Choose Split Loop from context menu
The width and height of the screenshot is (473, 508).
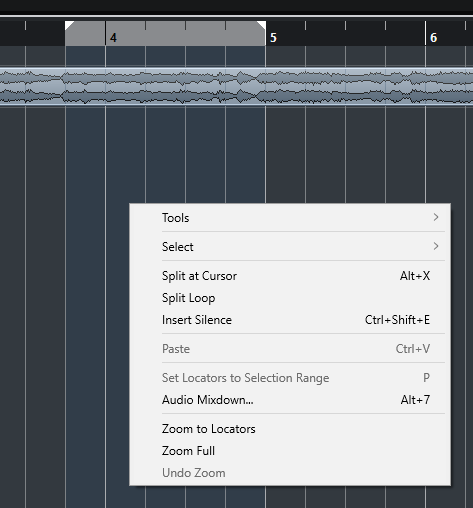(290, 298)
